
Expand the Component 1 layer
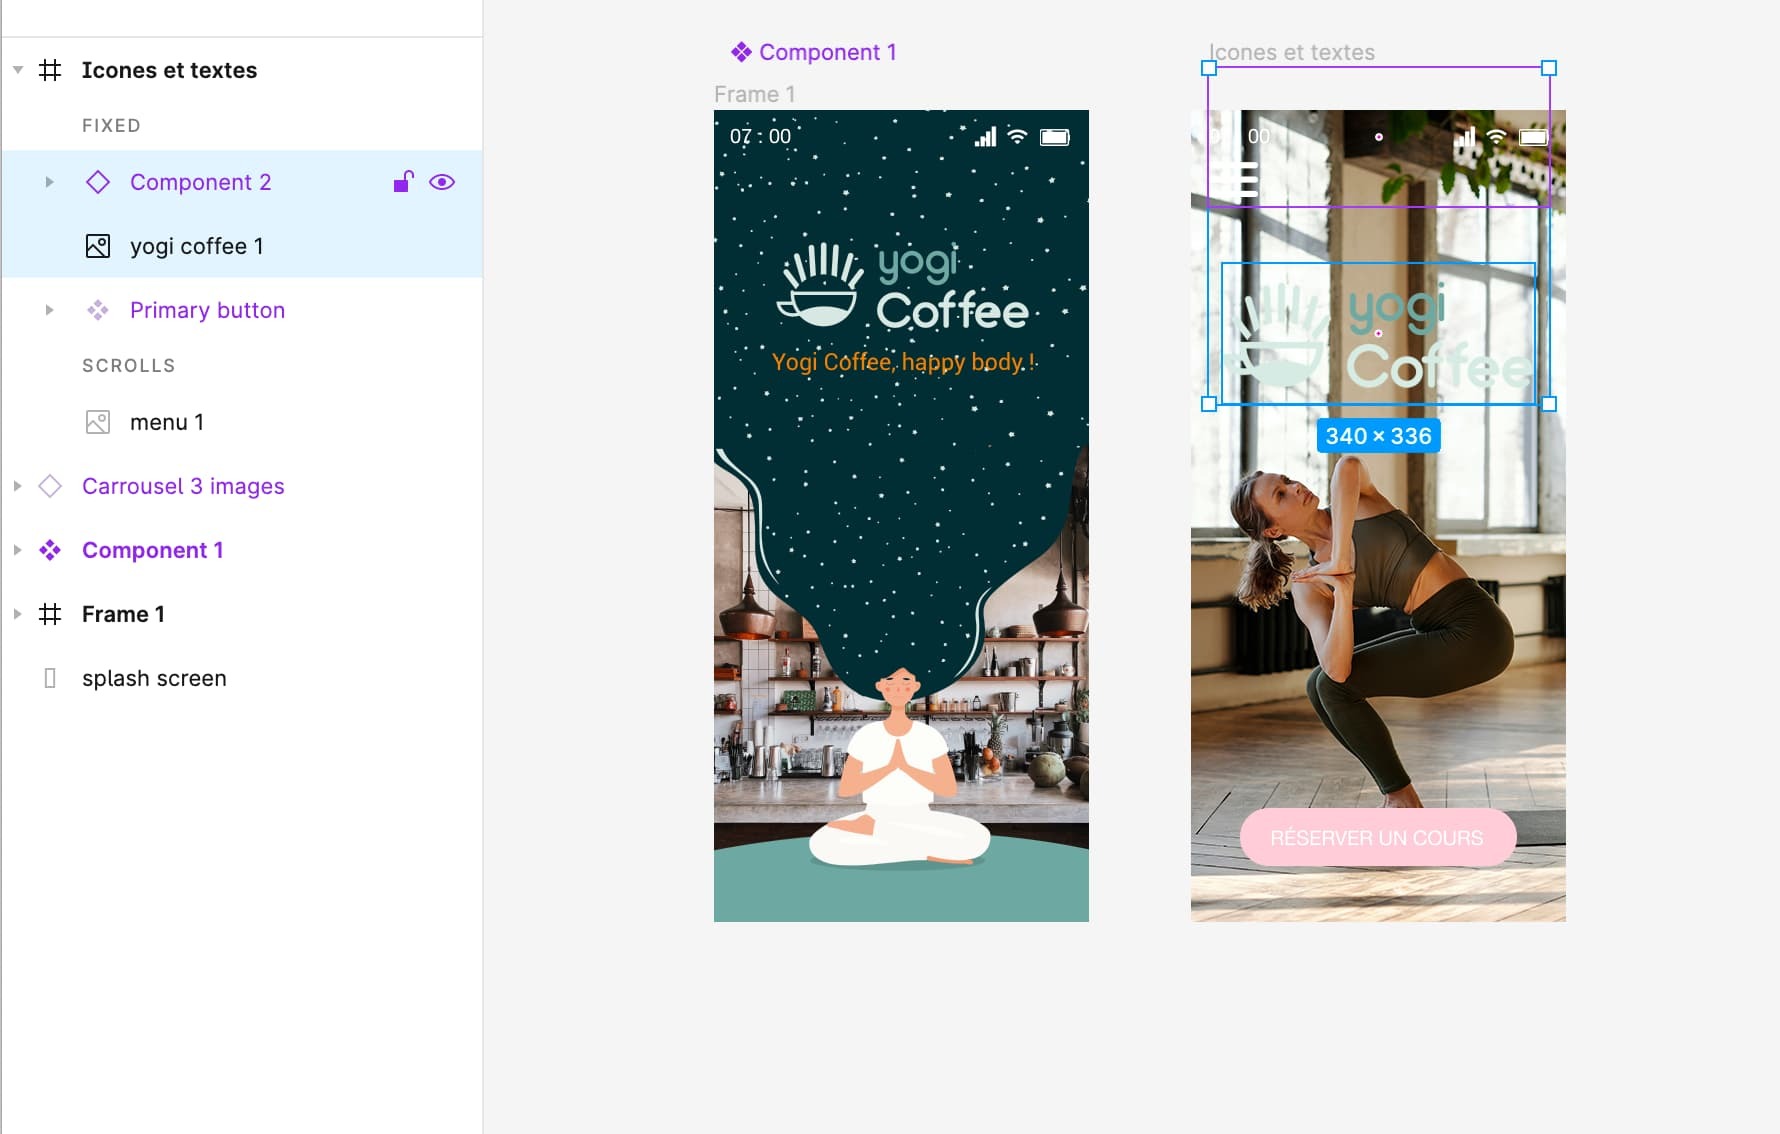tap(18, 550)
